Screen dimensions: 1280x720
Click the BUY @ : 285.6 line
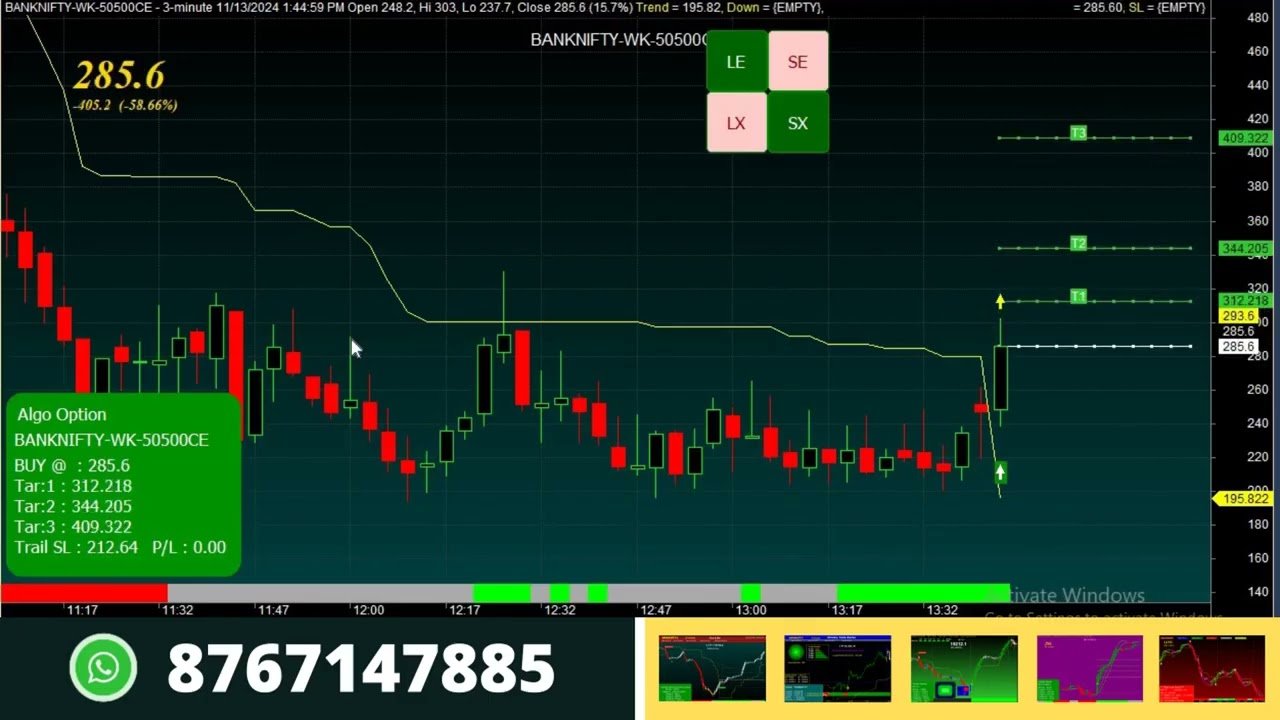pyautogui.click(x=72, y=466)
